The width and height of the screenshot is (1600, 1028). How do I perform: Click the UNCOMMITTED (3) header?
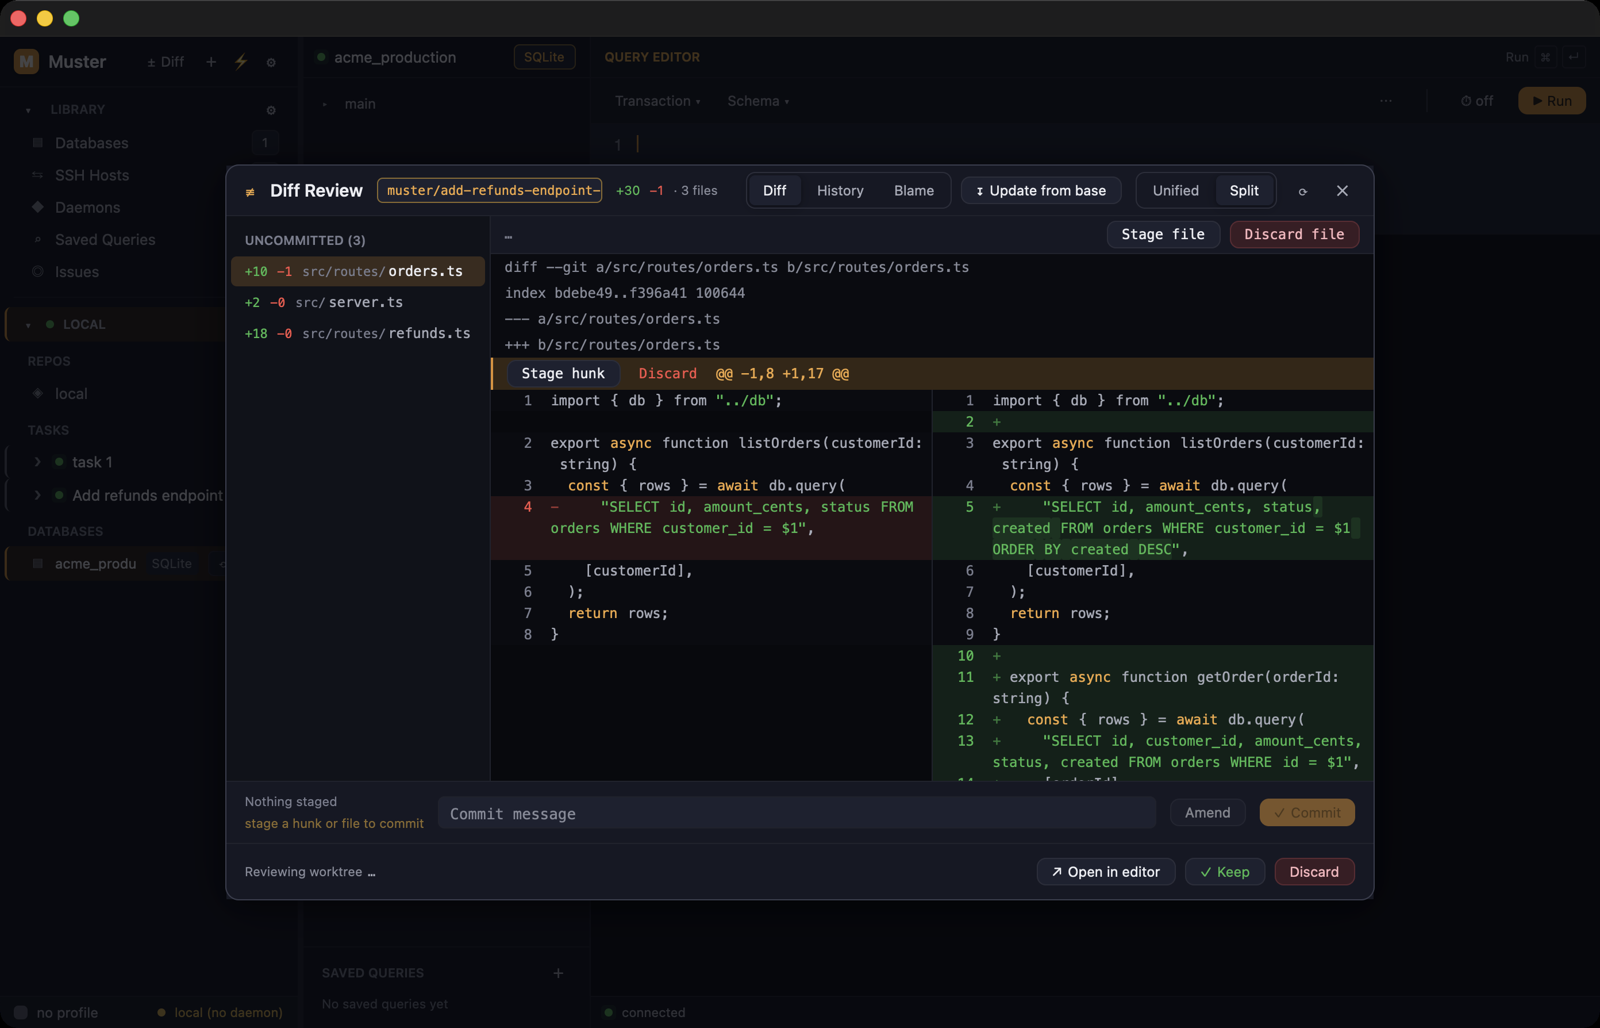(305, 240)
